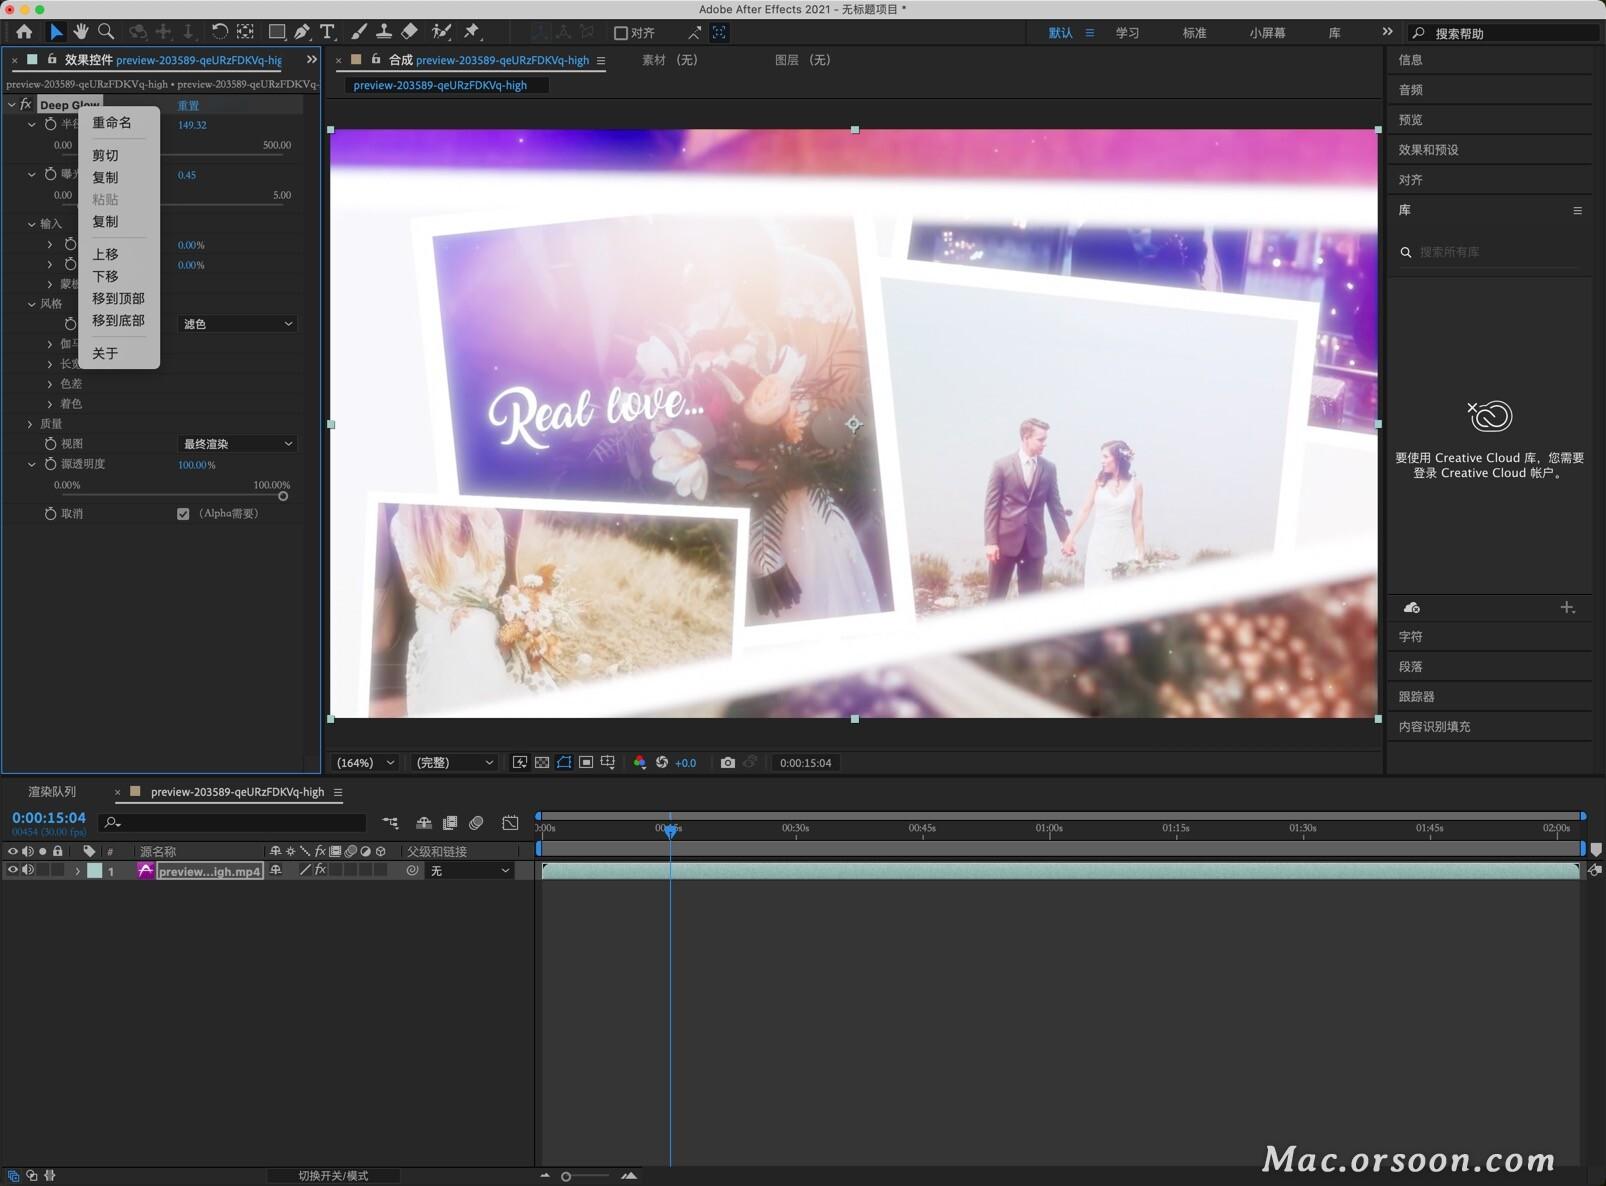Choose 移到顶部 from the context menu

click(x=118, y=299)
